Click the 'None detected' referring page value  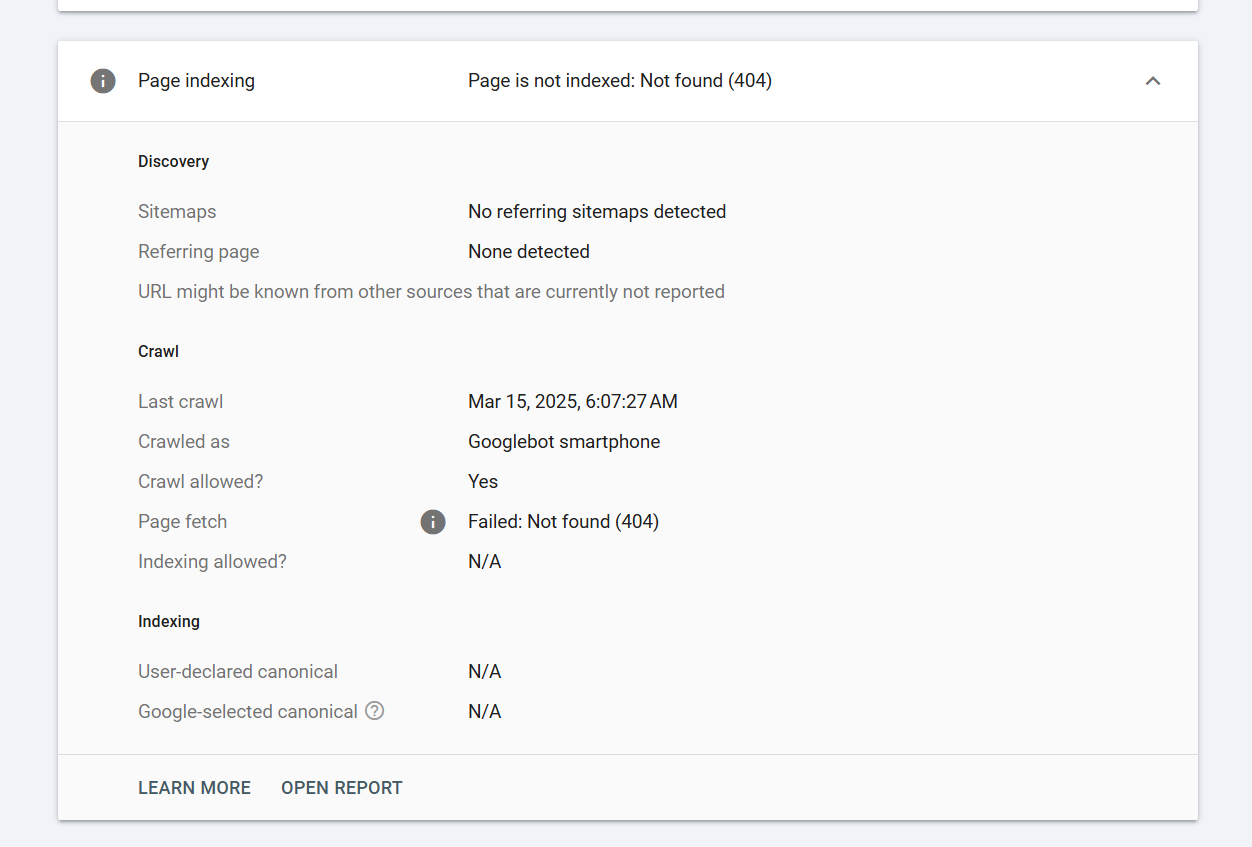coord(529,252)
